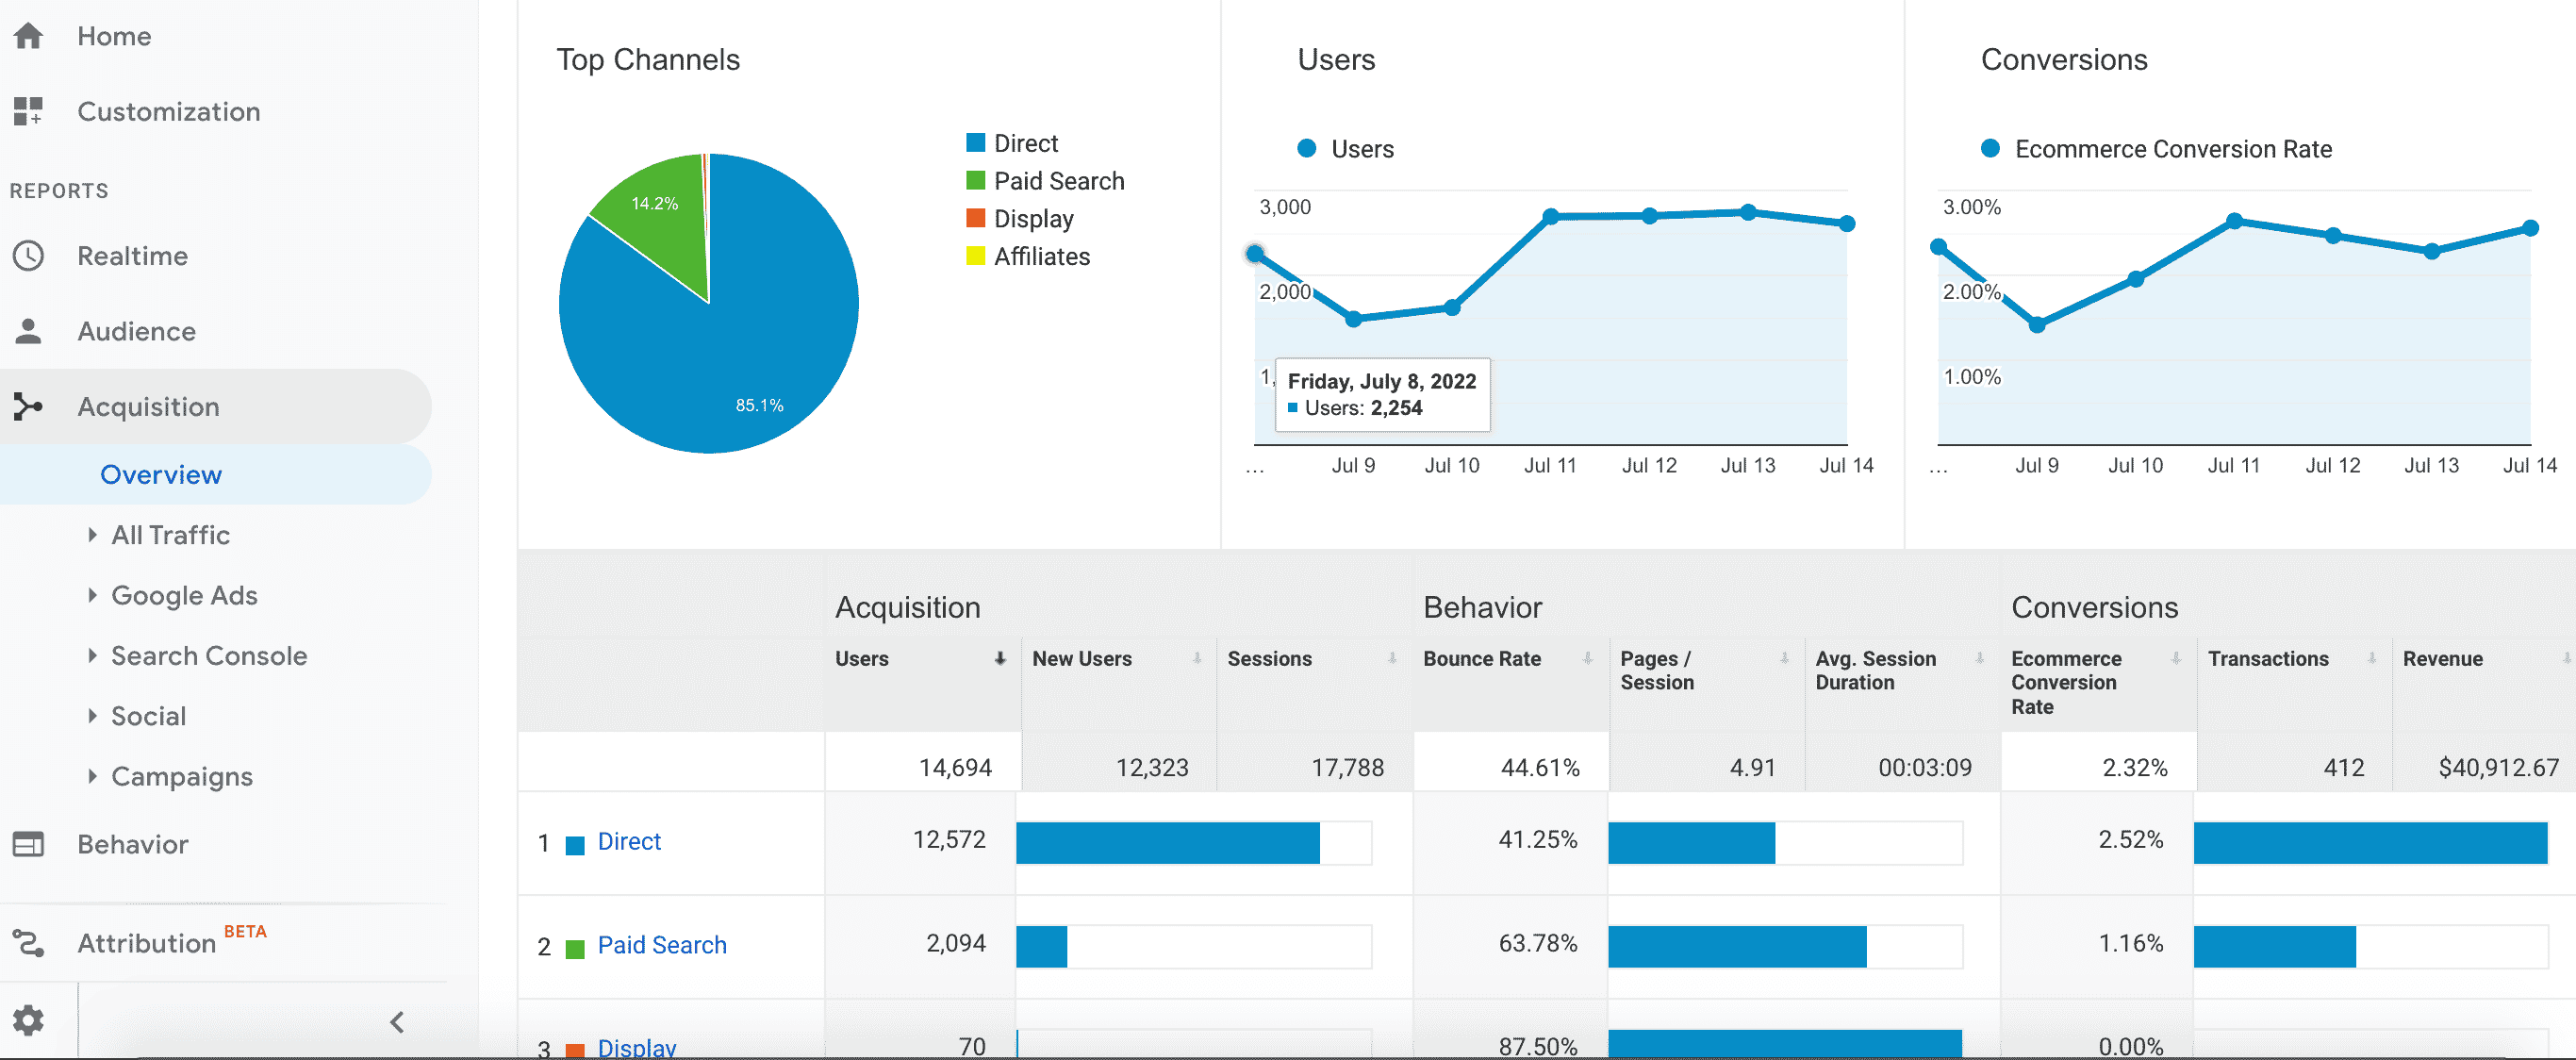Select the Overview menu item

[x=161, y=474]
